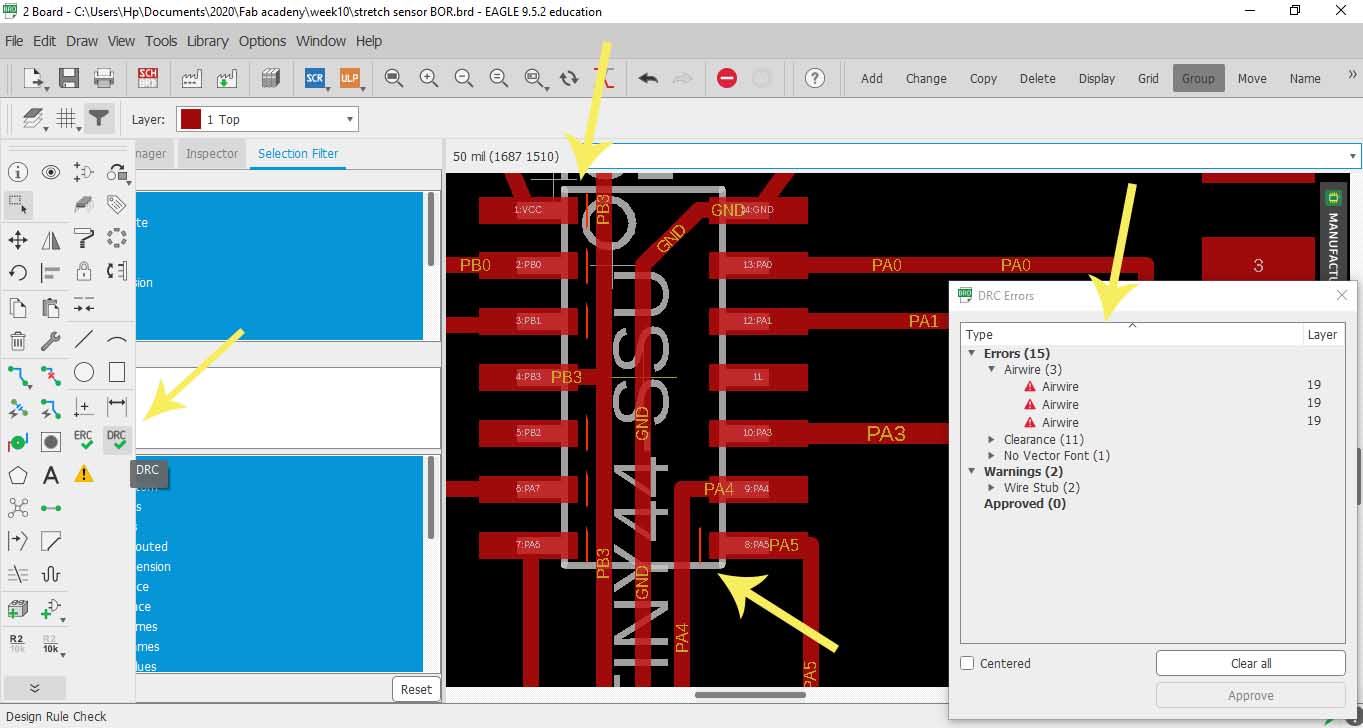
Task: Select the Polygon tool
Action: coord(18,474)
